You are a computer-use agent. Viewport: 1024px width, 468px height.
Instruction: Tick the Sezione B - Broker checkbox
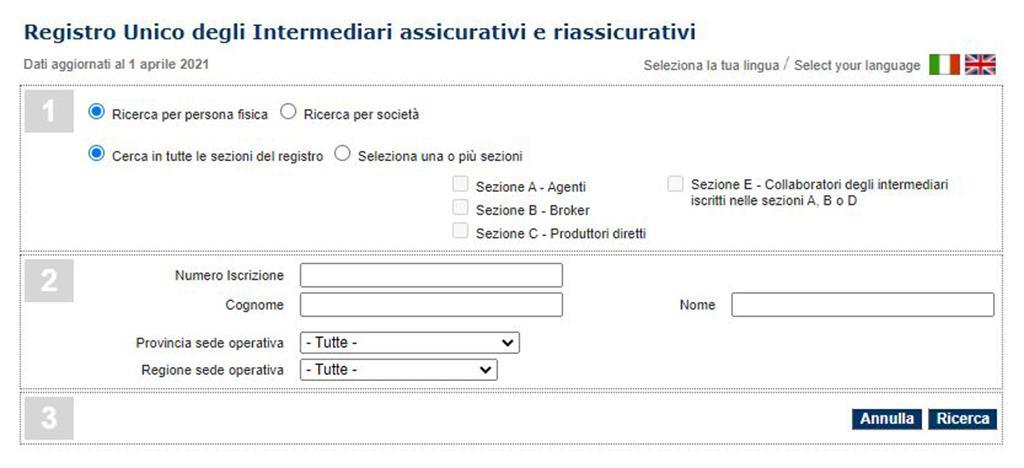coord(460,208)
